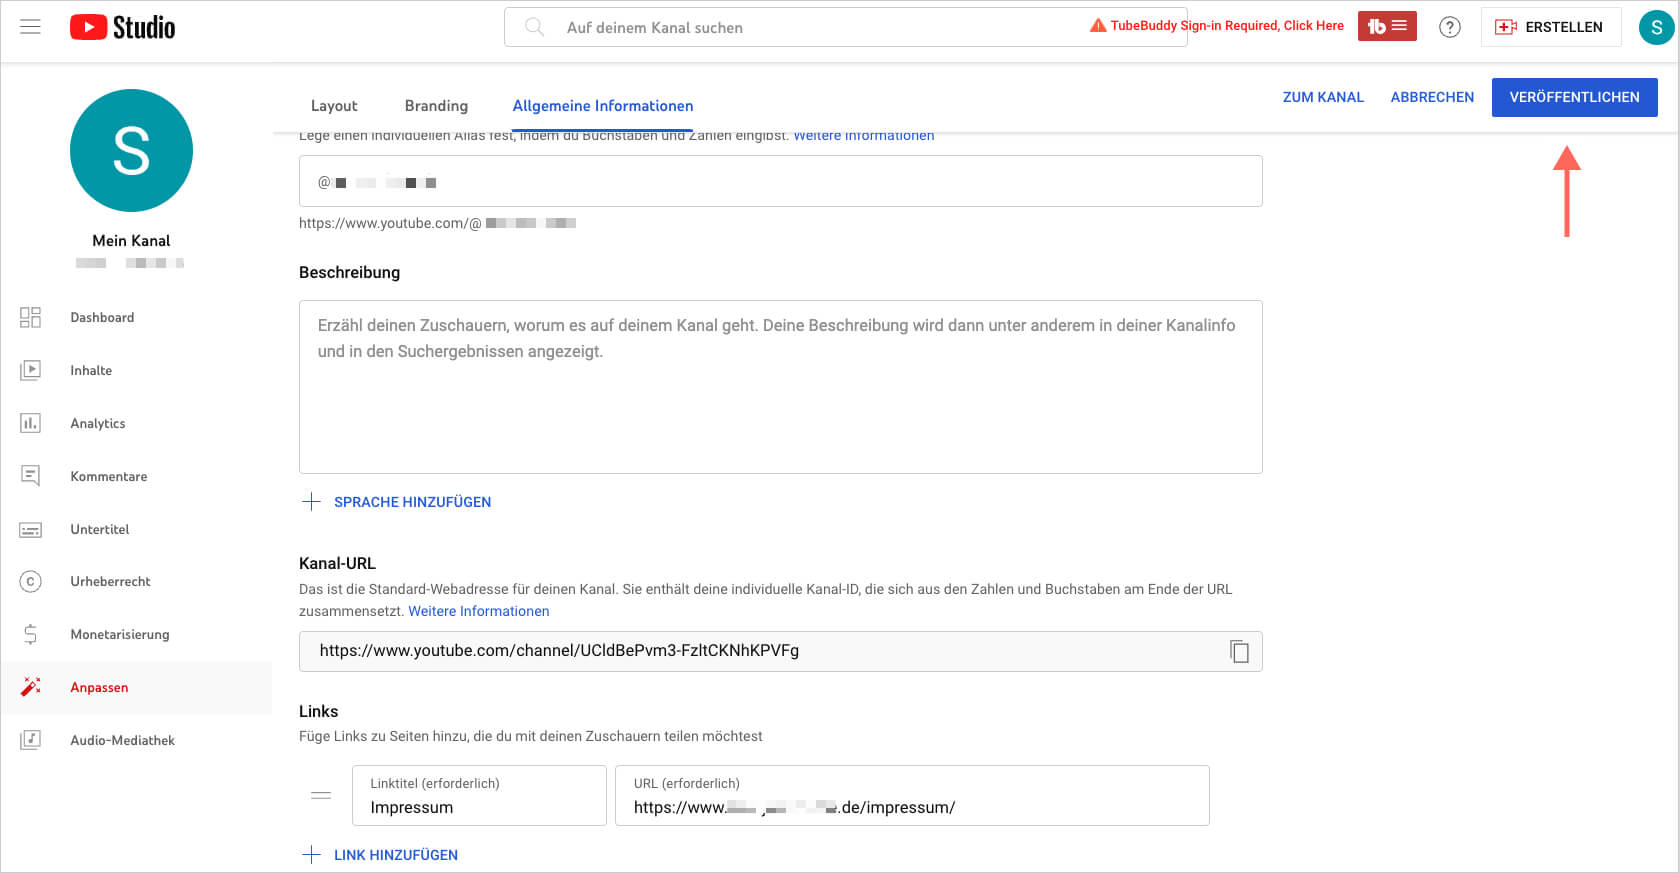
Task: Open the help question mark icon
Action: pos(1449,27)
